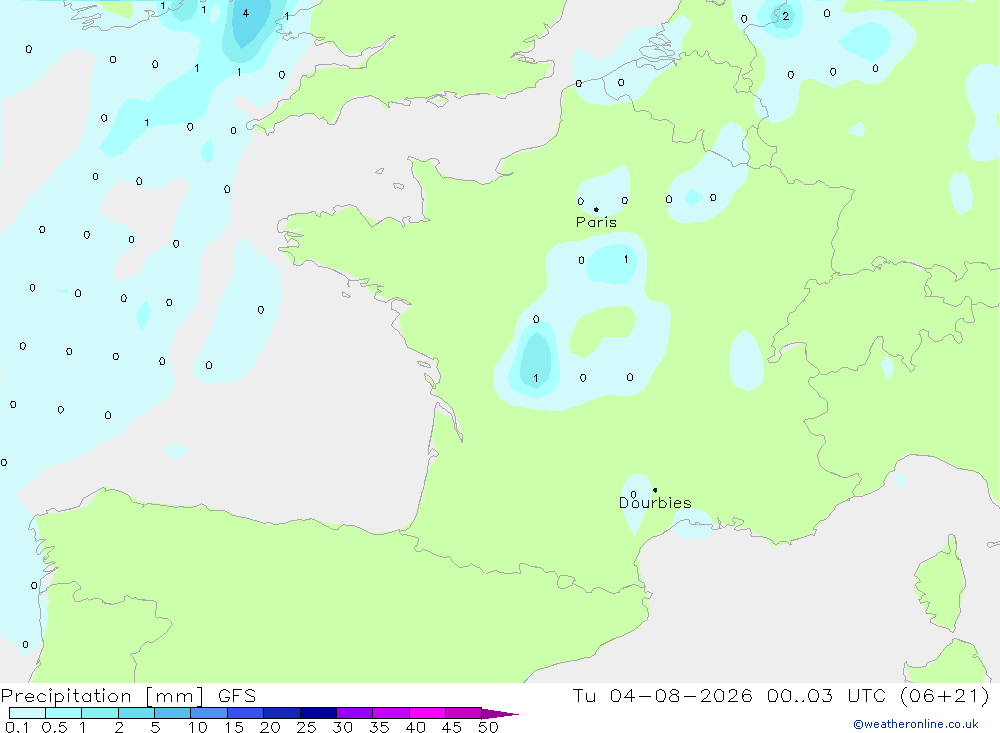Click the '0.1' legend scale label
Image resolution: width=1000 pixels, height=733 pixels.
[x=17, y=727]
